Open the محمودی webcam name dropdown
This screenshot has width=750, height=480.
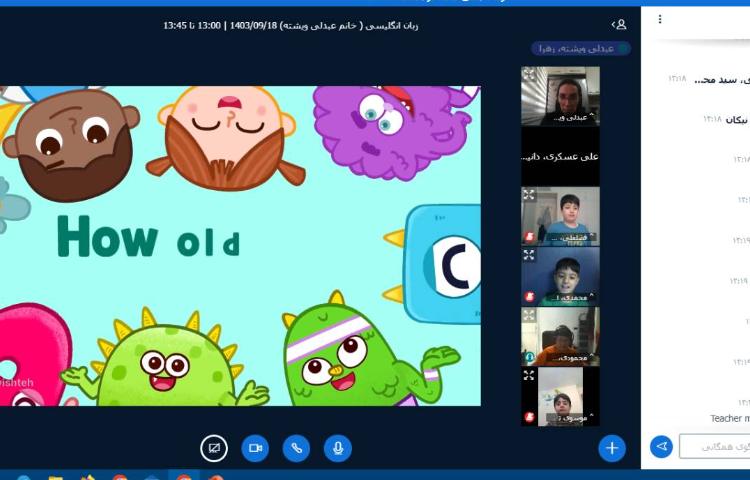[x=570, y=357]
